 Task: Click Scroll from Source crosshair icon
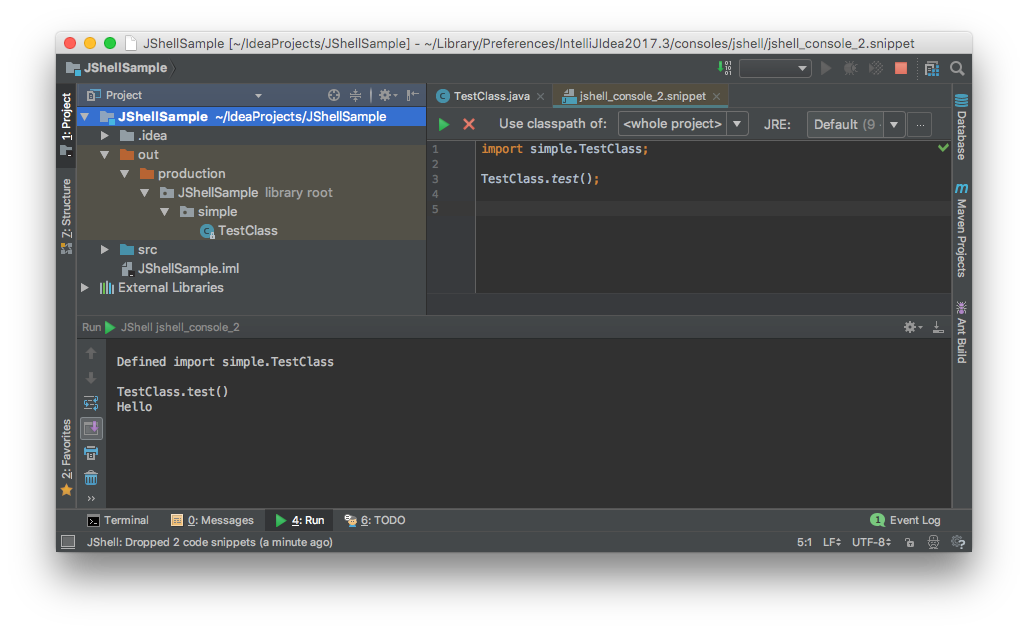point(334,95)
